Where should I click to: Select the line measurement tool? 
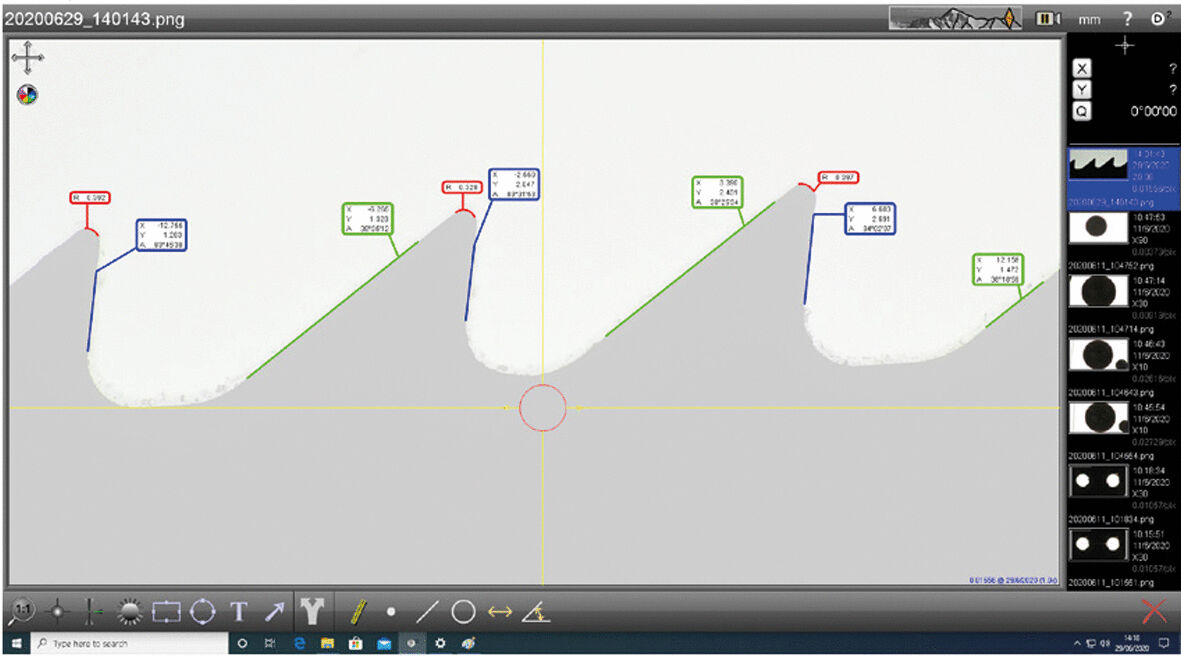point(426,612)
